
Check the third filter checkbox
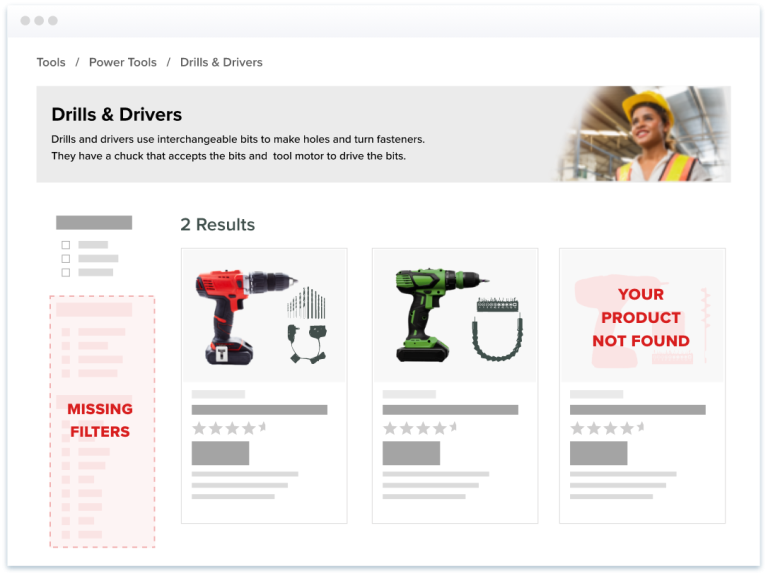(x=66, y=272)
